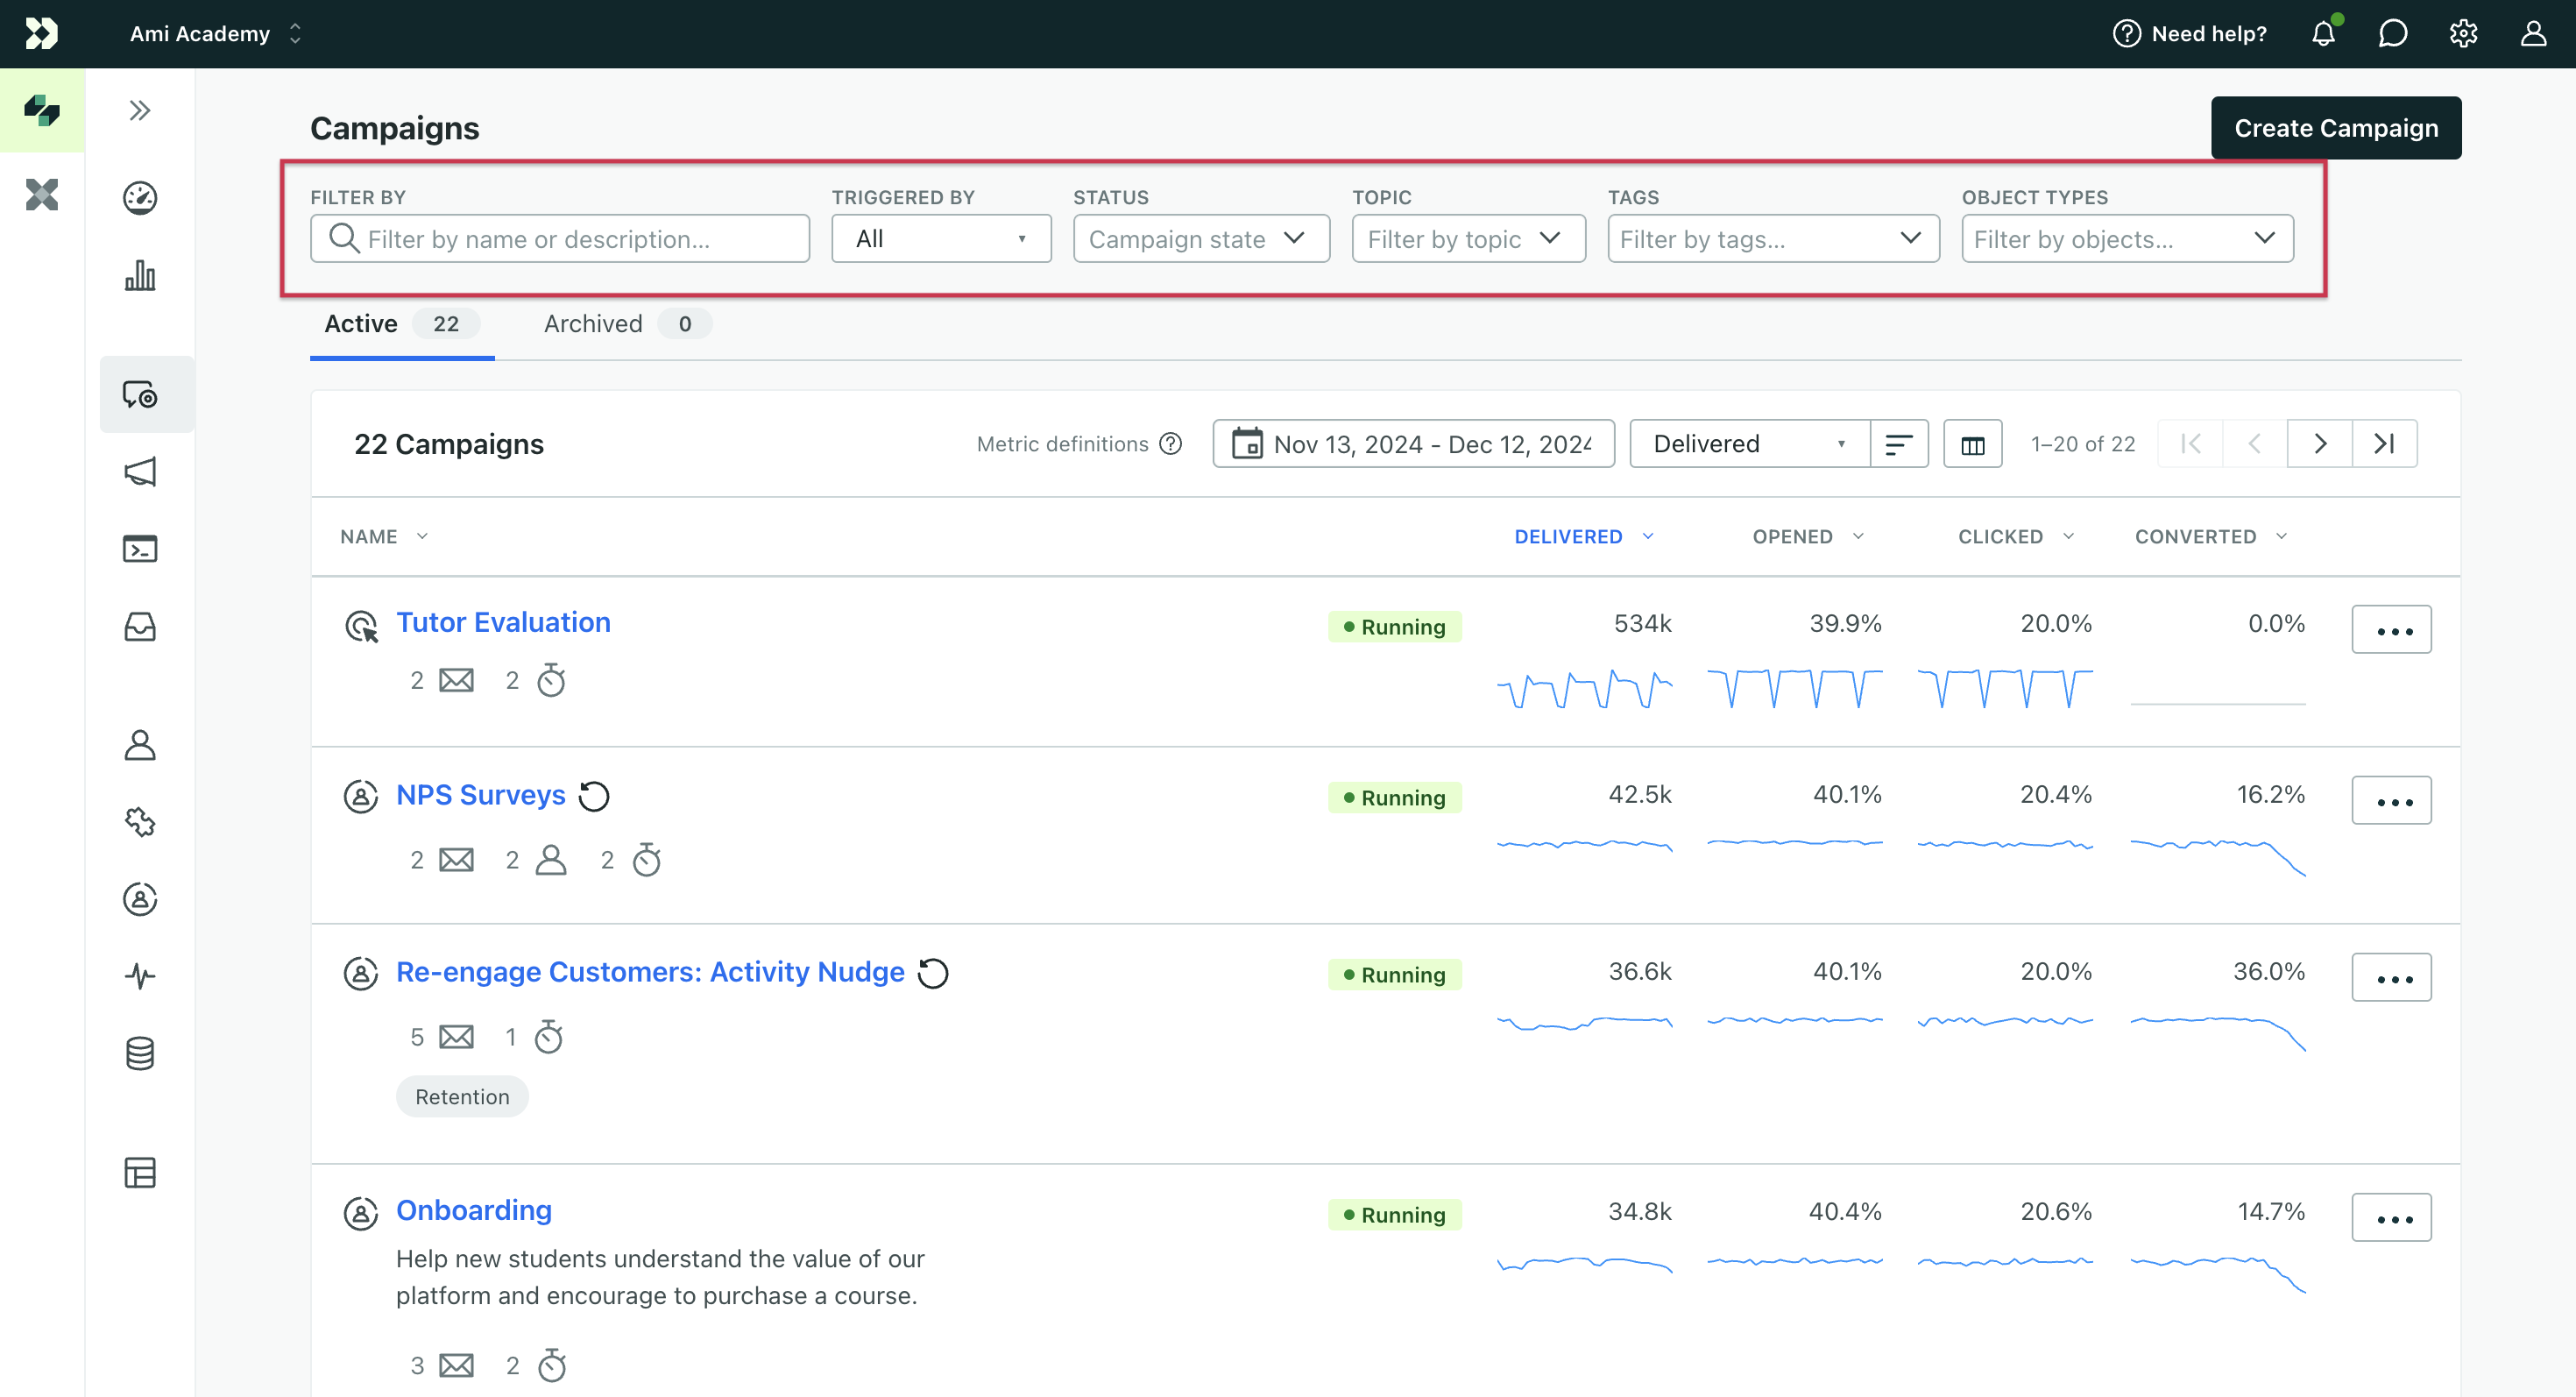Toggle the column display view icon

point(1972,443)
